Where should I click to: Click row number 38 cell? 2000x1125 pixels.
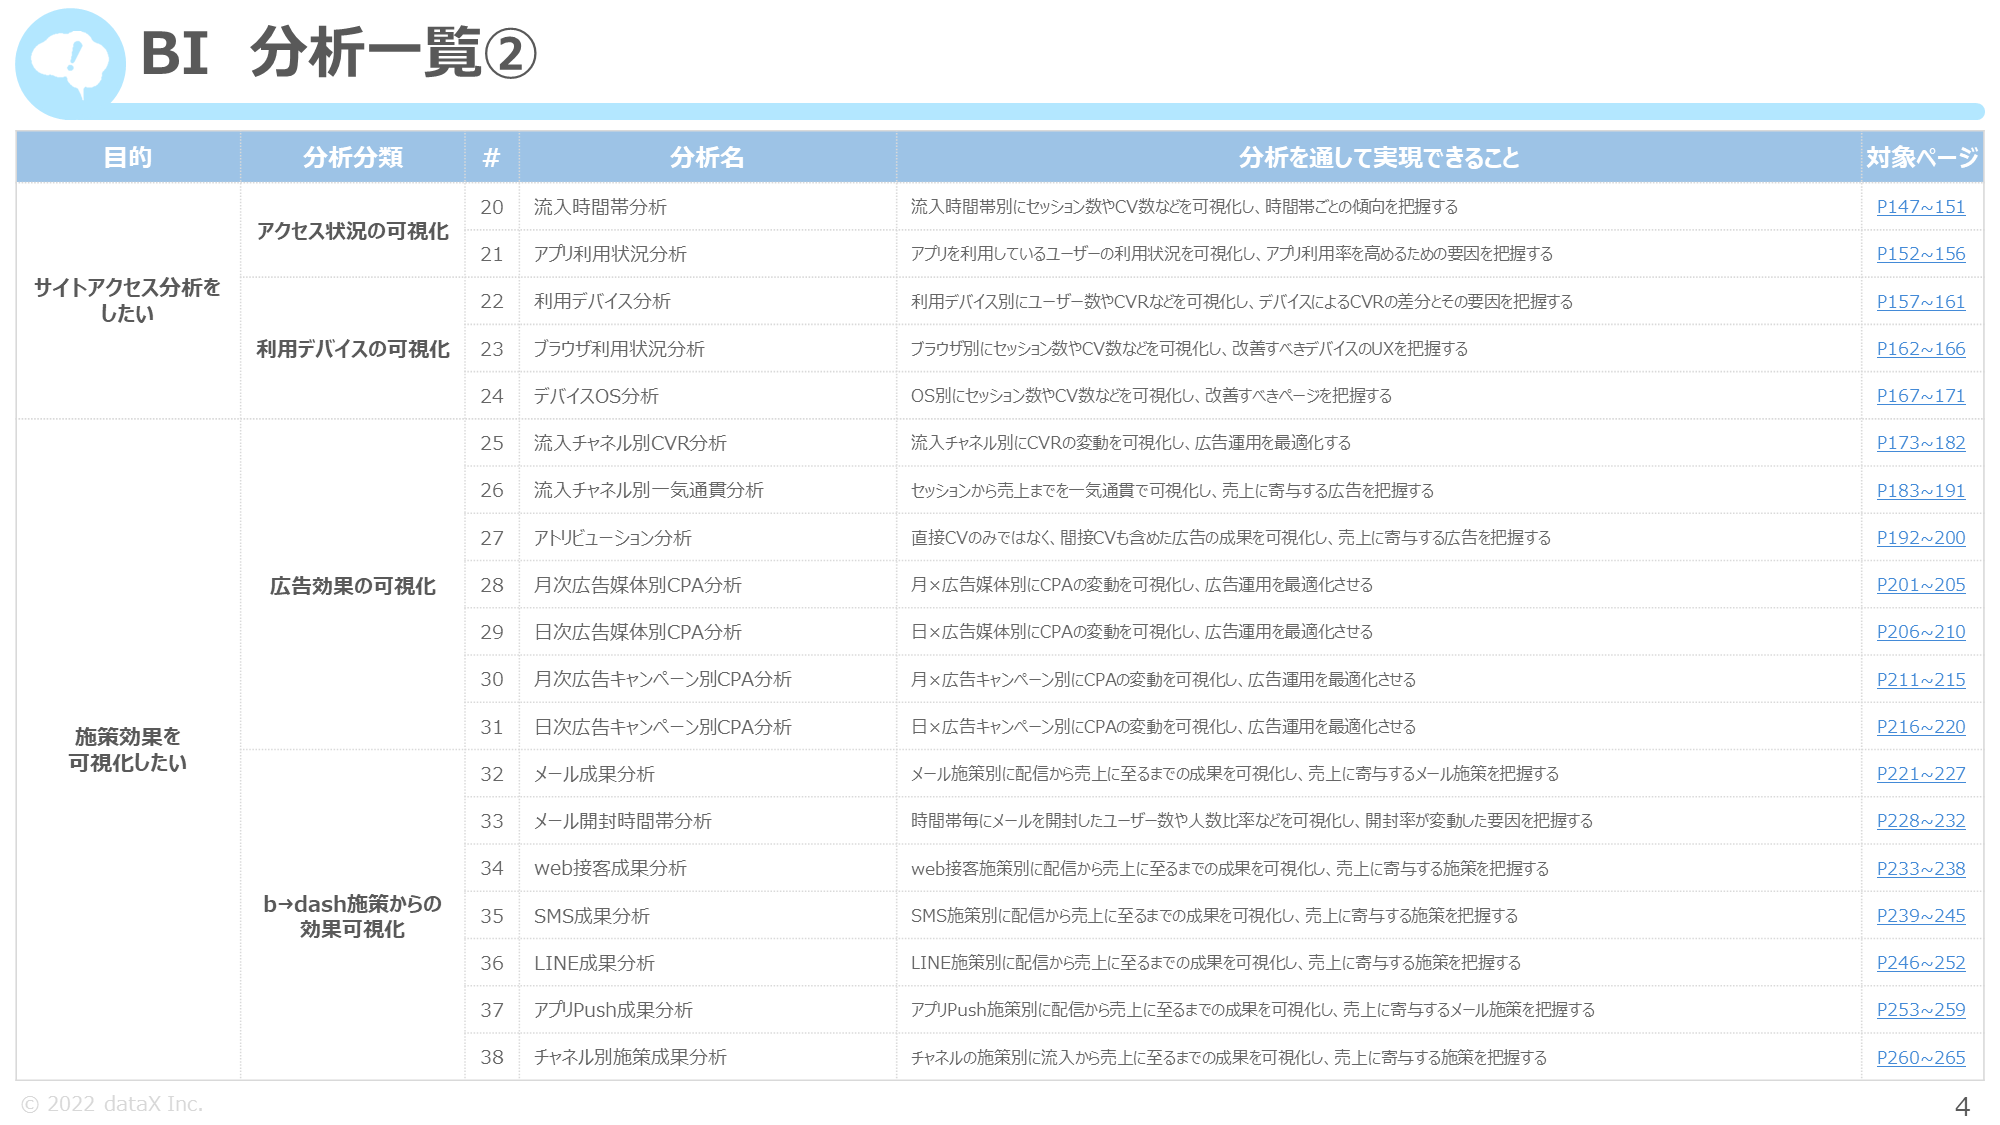tap(492, 1058)
